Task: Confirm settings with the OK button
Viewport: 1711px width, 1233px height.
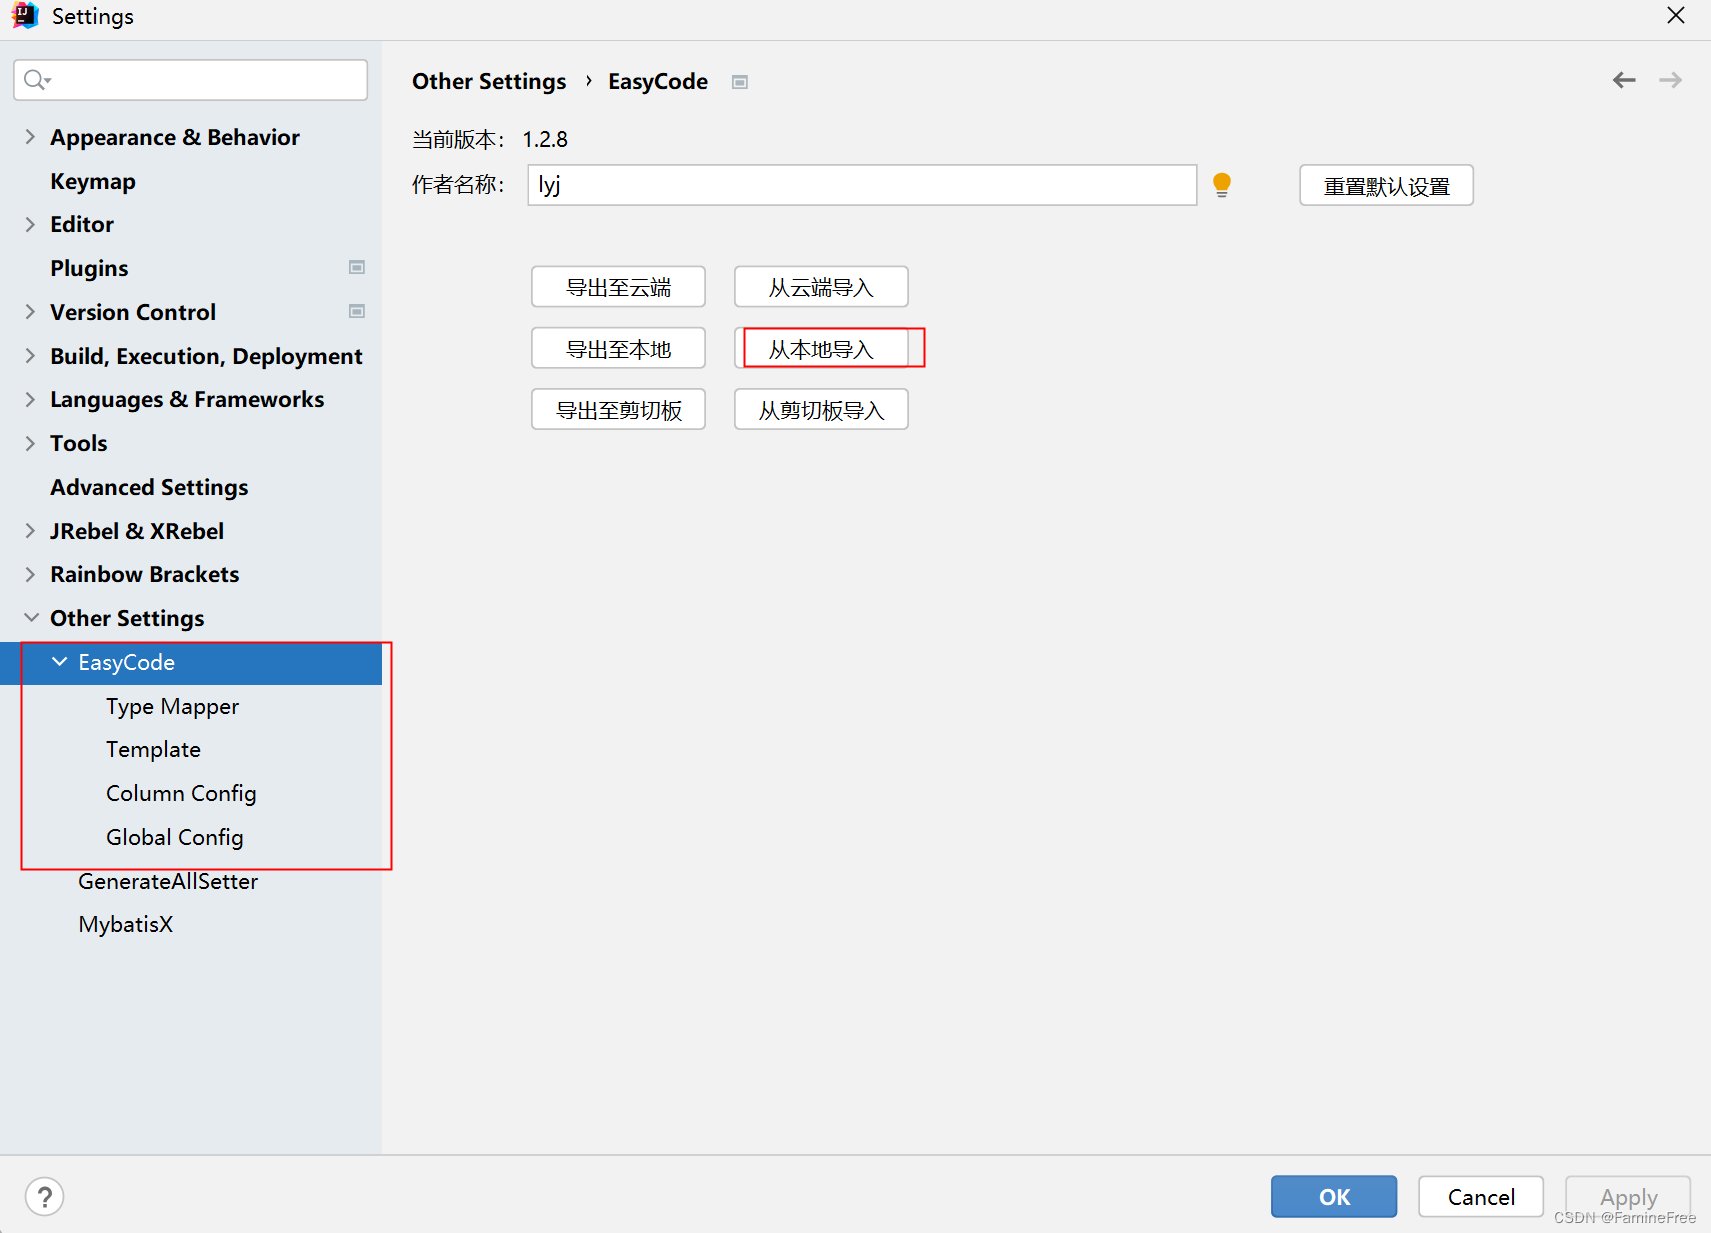Action: coord(1333,1196)
